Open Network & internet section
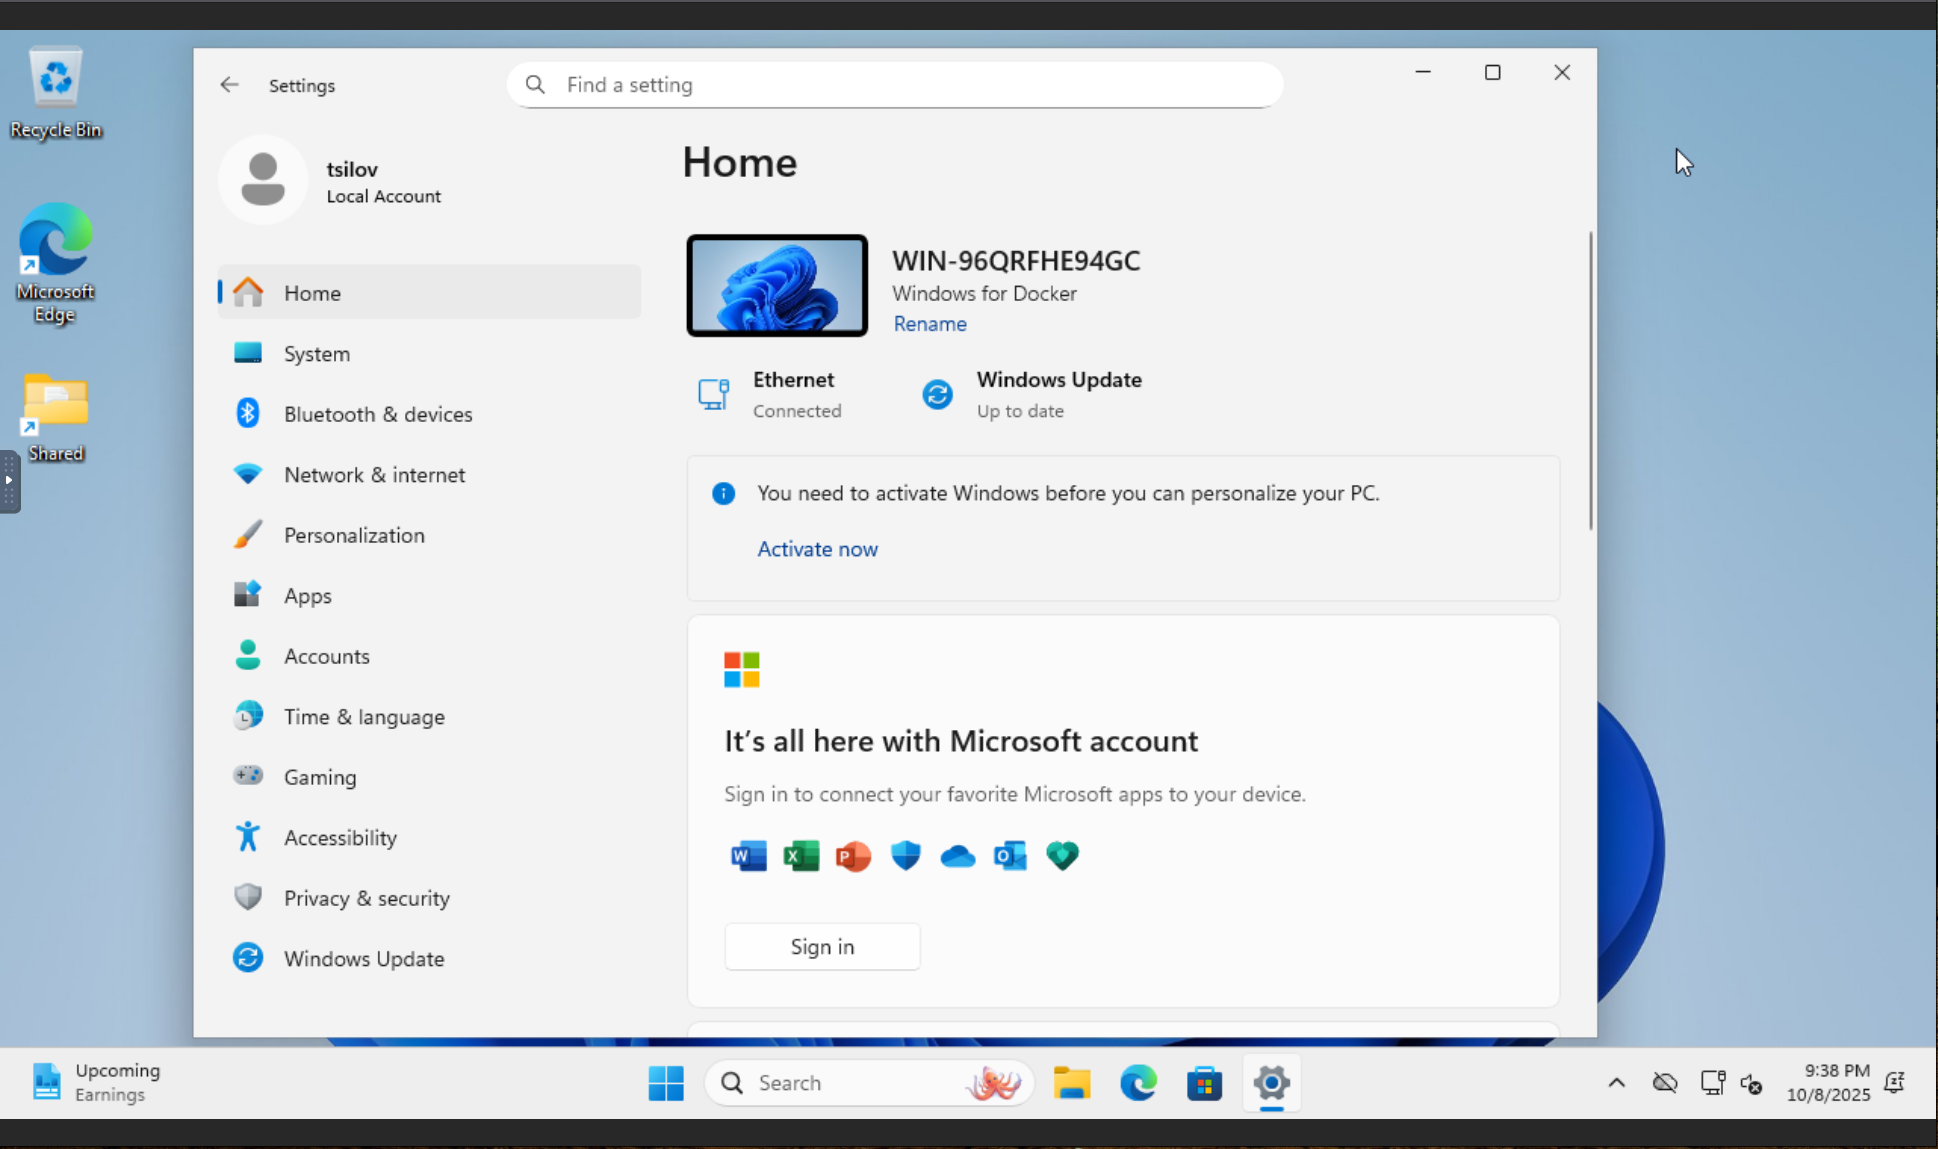Image resolution: width=1938 pixels, height=1149 pixels. 374,474
